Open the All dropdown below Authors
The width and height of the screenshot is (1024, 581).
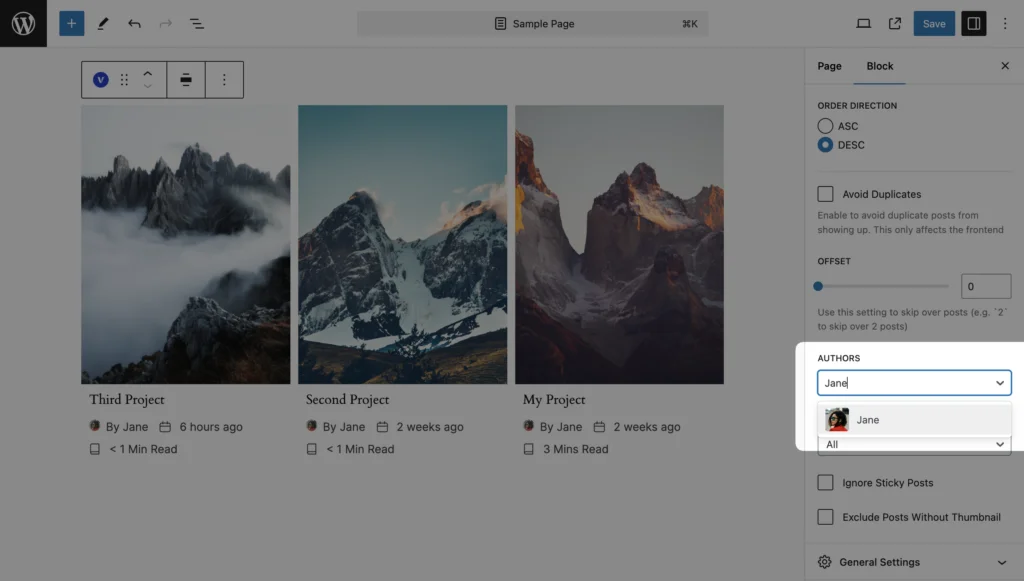click(914, 445)
